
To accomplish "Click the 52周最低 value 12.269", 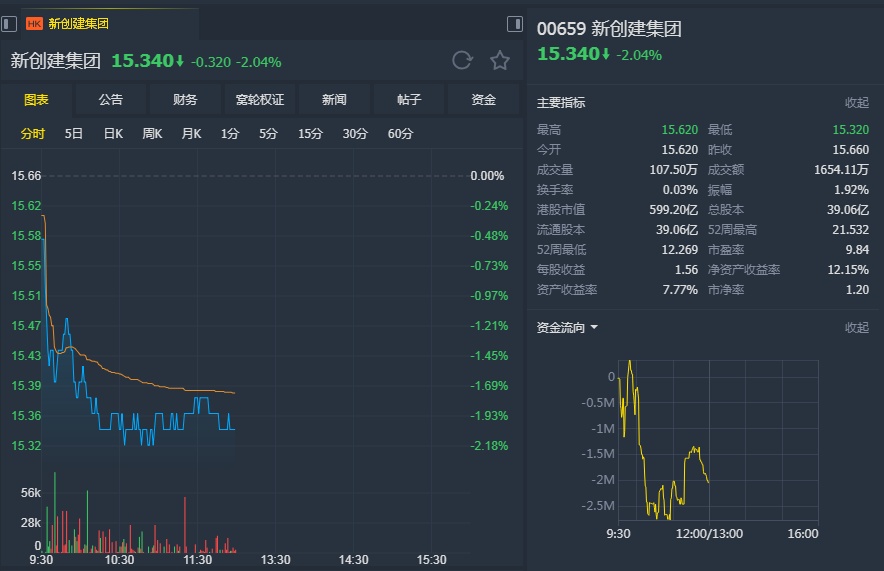I will [x=679, y=250].
